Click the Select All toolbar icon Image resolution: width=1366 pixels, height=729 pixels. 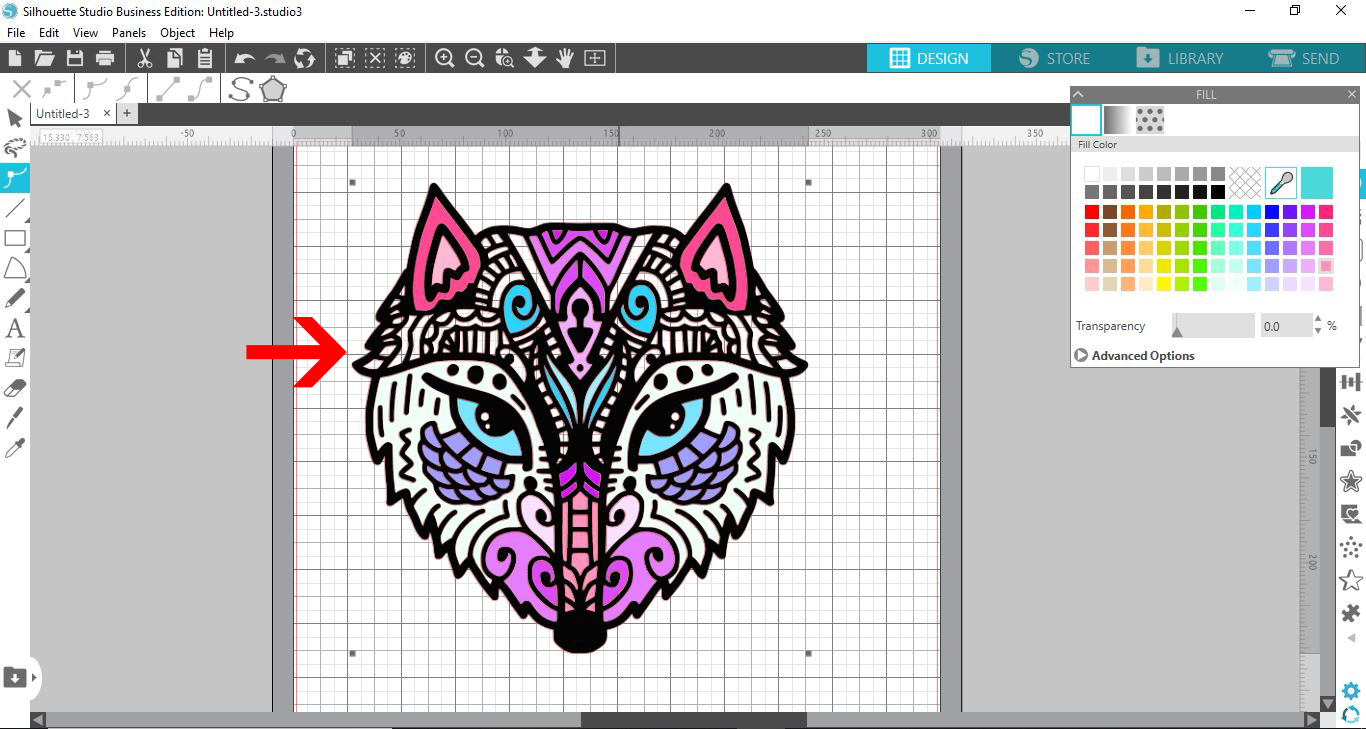[x=345, y=58]
